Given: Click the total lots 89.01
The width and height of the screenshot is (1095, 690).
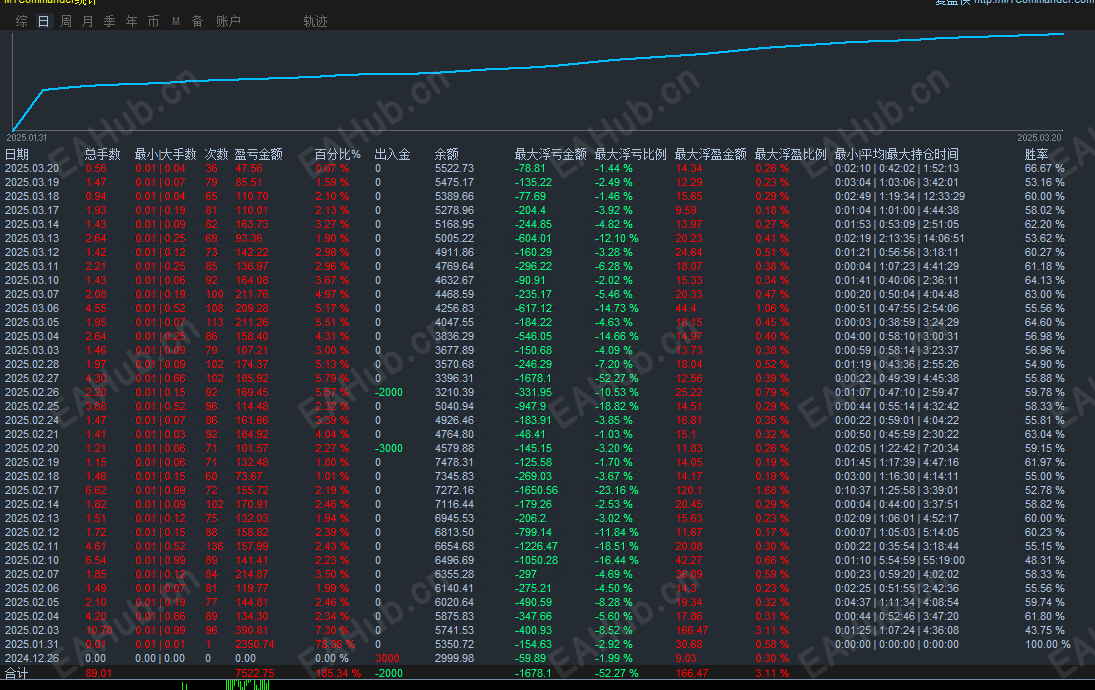Looking at the screenshot, I should coord(98,673).
